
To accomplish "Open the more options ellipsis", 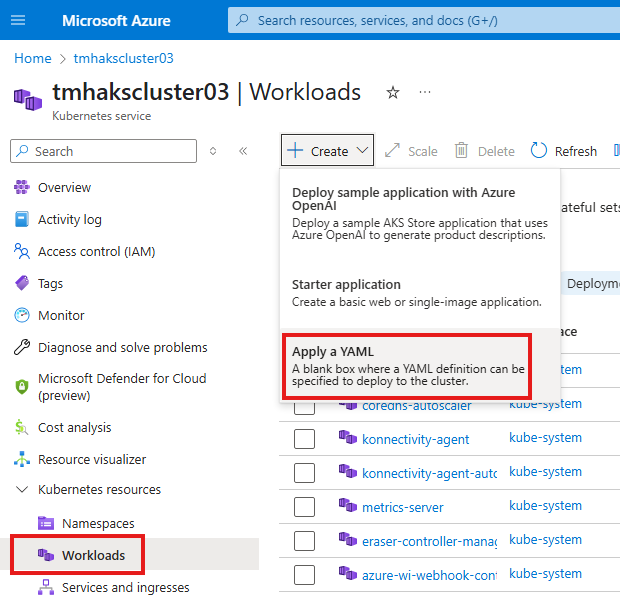I will click(x=425, y=92).
